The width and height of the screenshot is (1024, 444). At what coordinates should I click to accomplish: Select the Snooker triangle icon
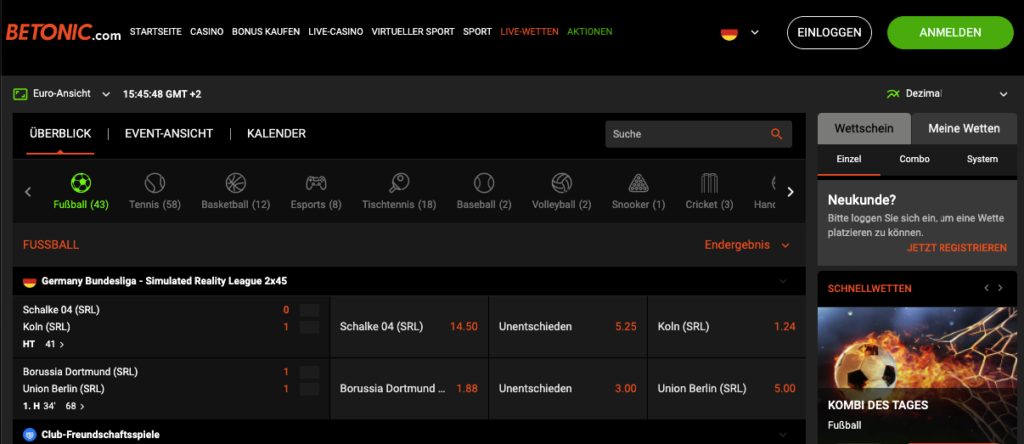pos(638,183)
